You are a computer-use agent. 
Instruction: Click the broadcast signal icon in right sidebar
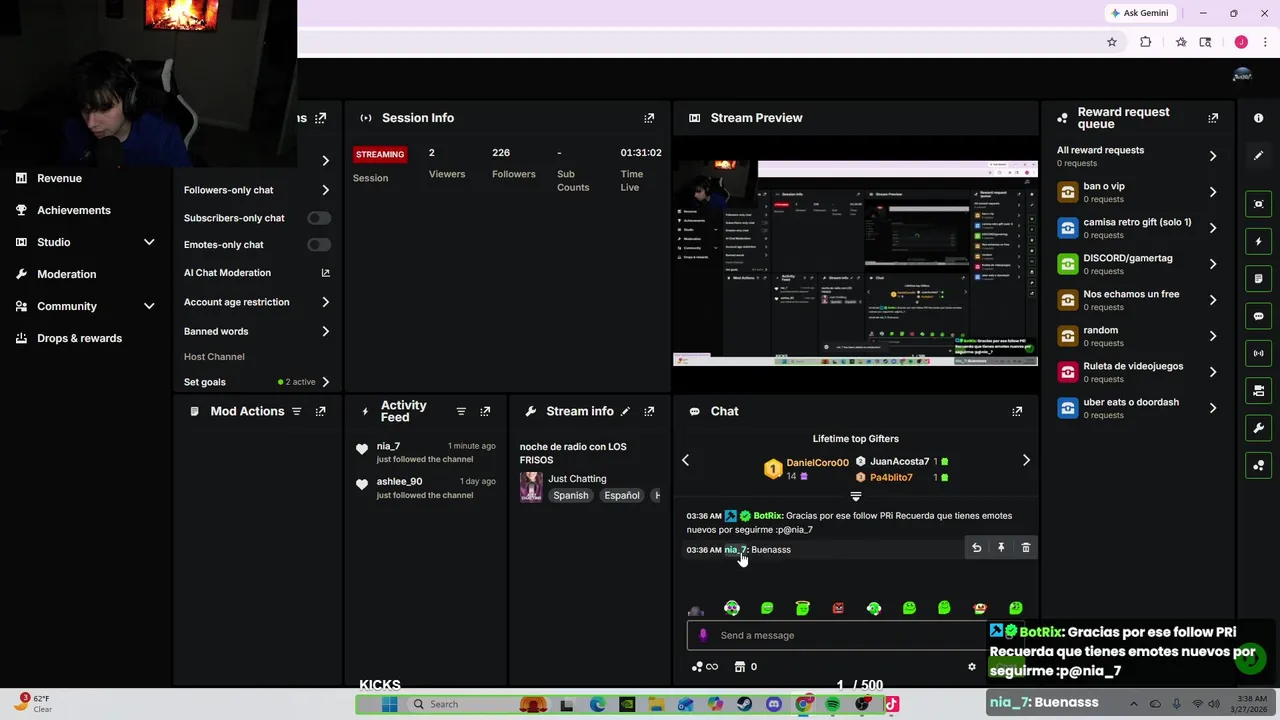pos(1258,353)
